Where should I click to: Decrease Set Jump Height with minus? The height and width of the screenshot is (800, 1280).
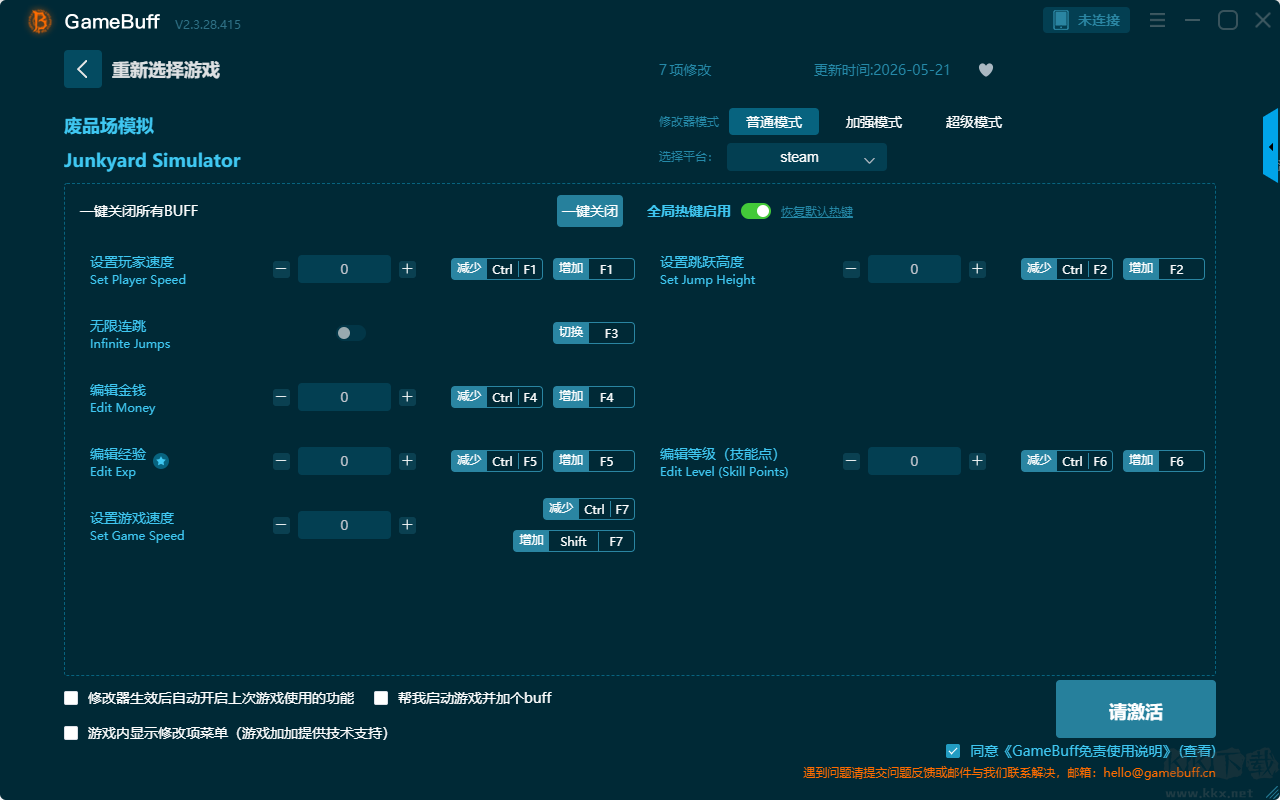(851, 269)
